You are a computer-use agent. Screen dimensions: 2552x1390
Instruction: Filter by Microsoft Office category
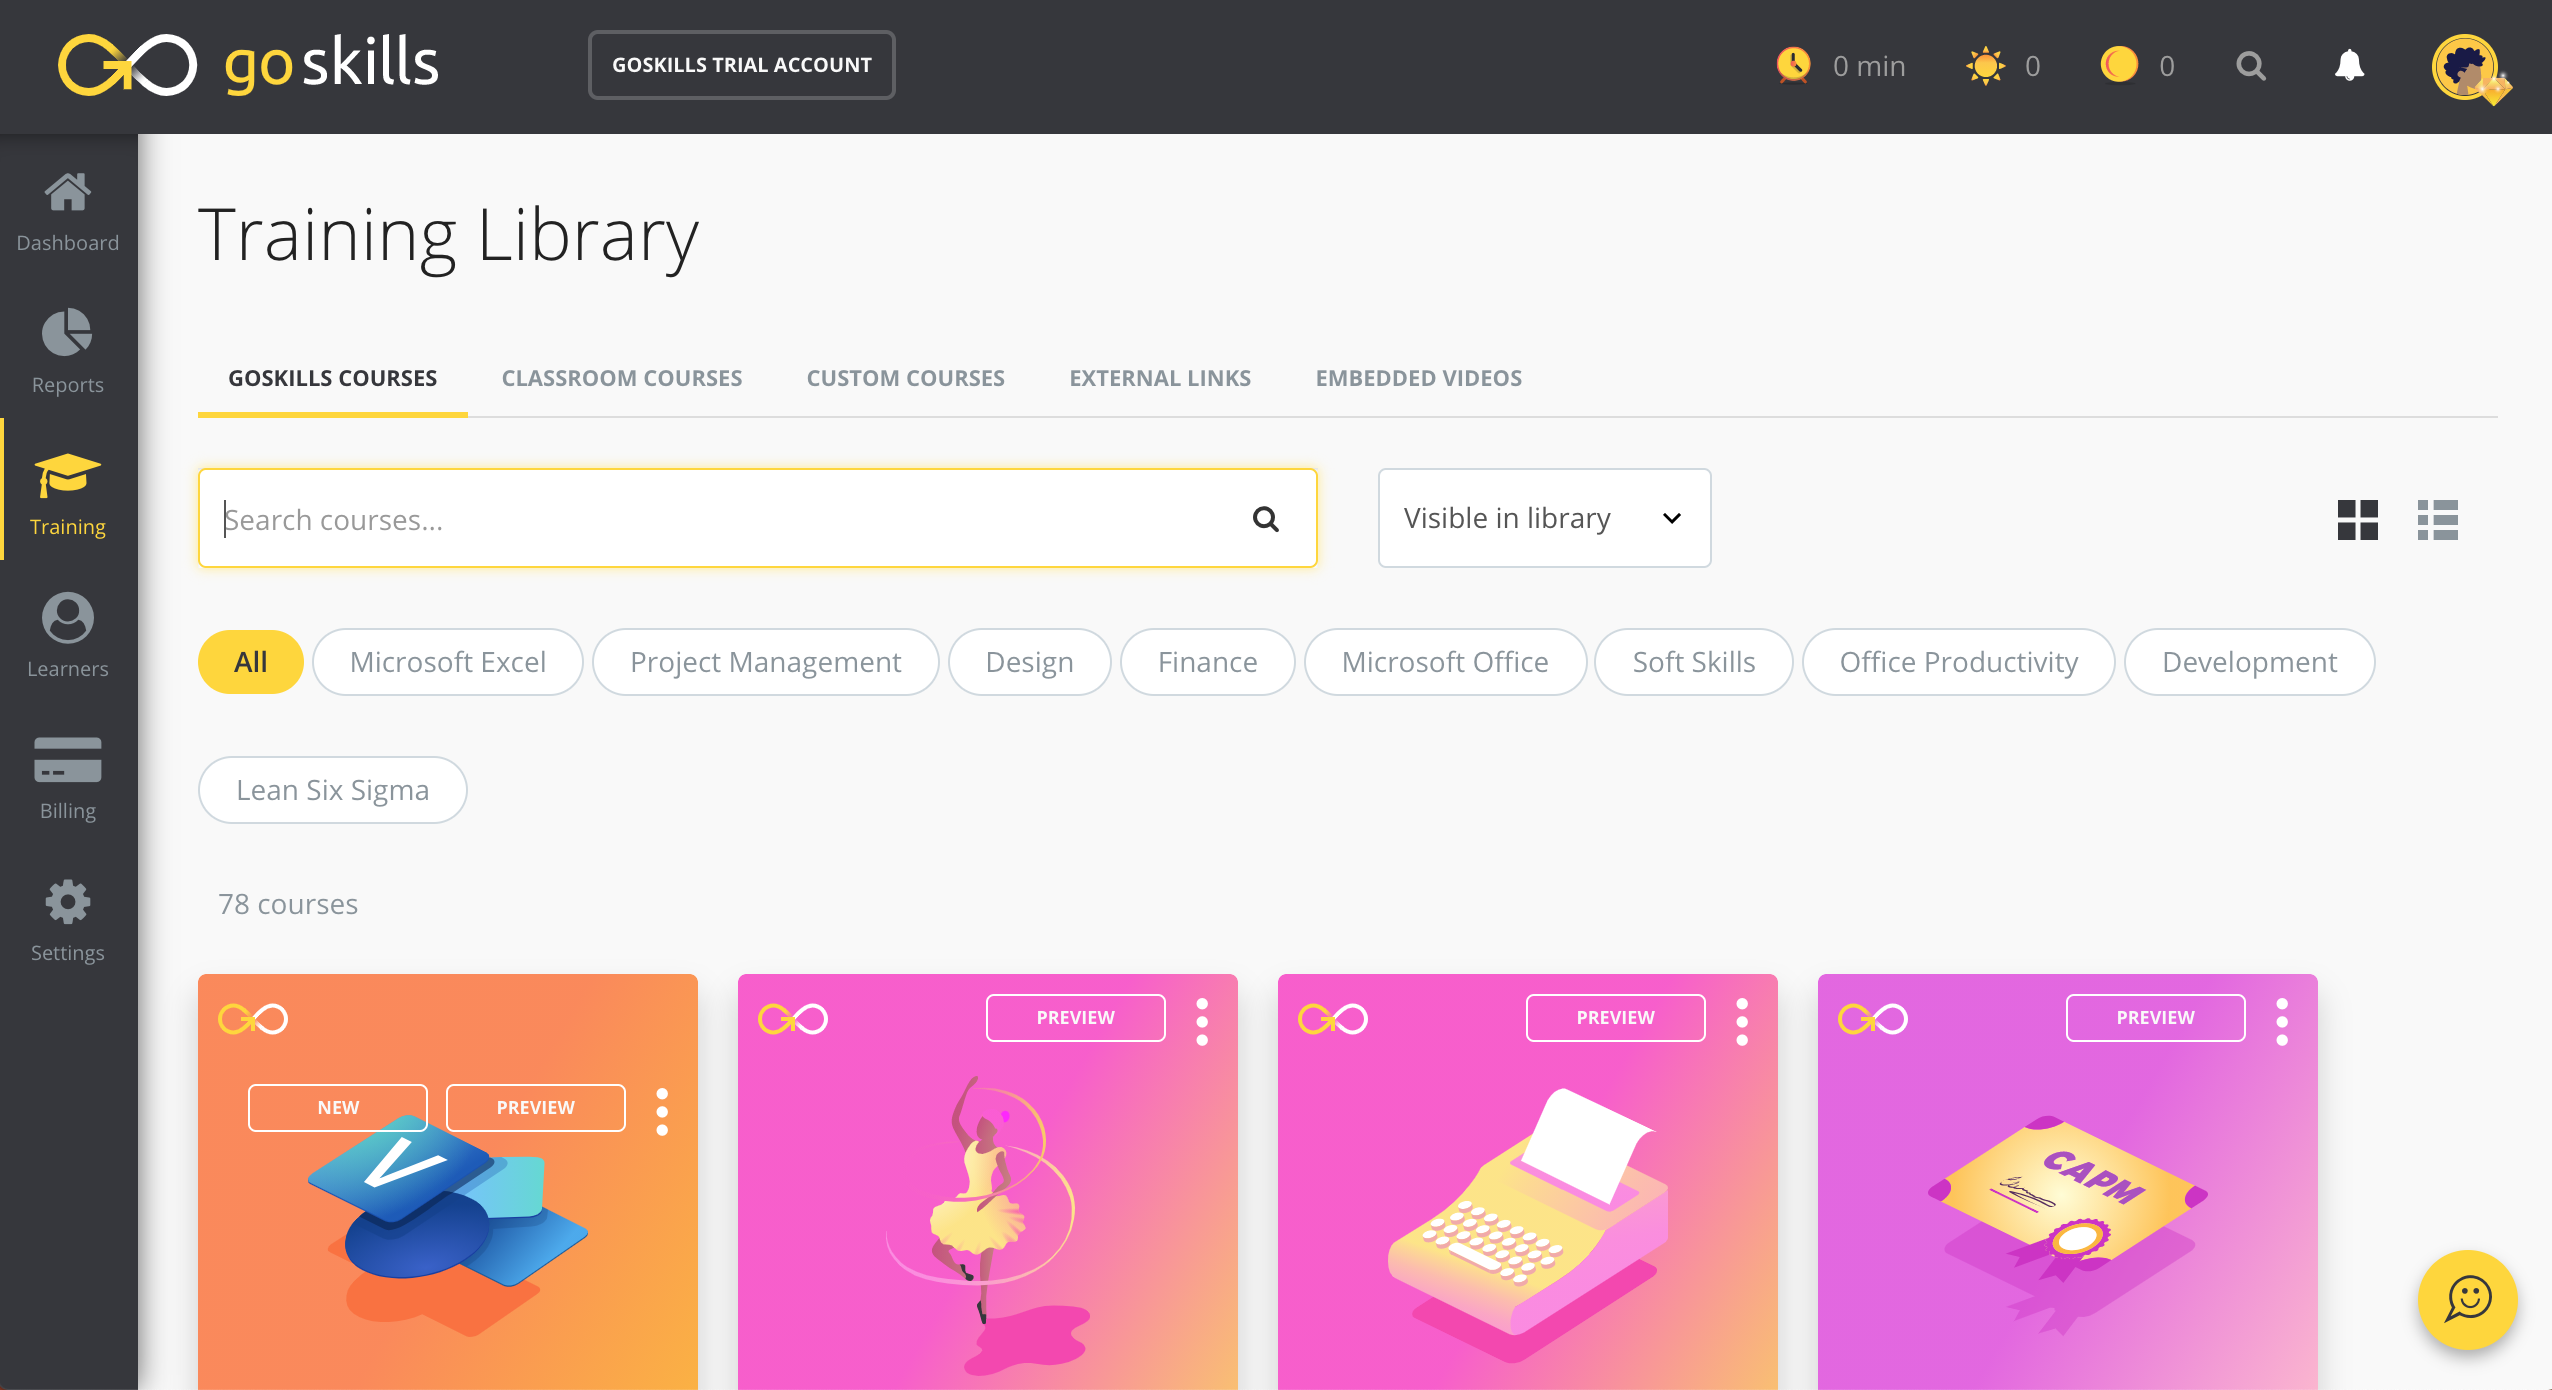pos(1445,662)
